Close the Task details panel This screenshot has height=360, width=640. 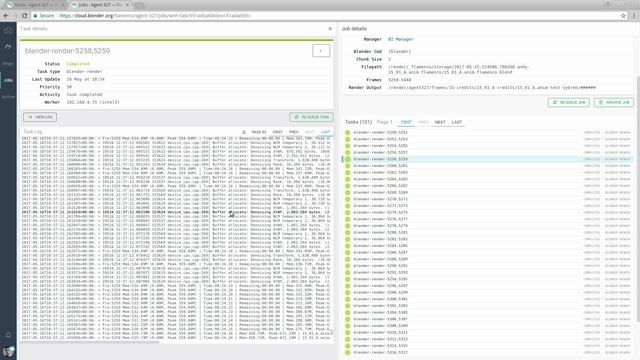[330, 29]
